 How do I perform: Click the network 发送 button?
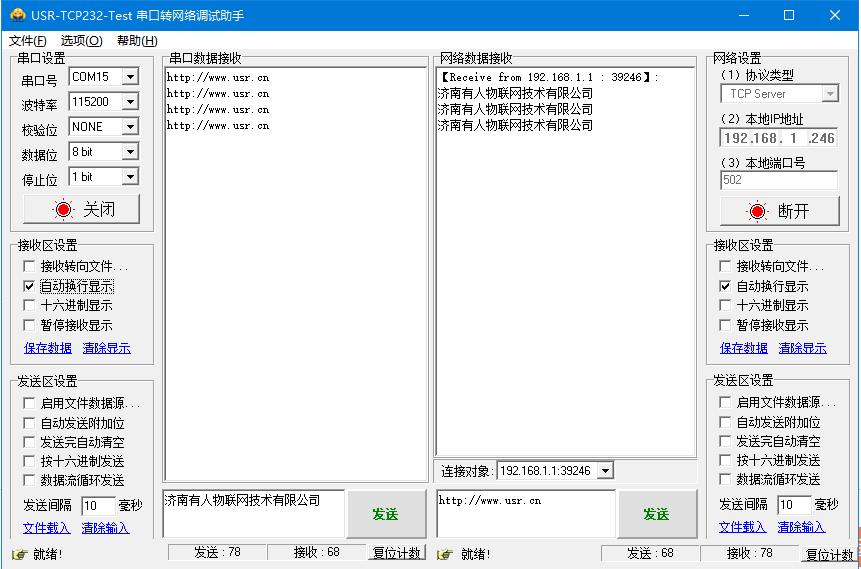(657, 514)
